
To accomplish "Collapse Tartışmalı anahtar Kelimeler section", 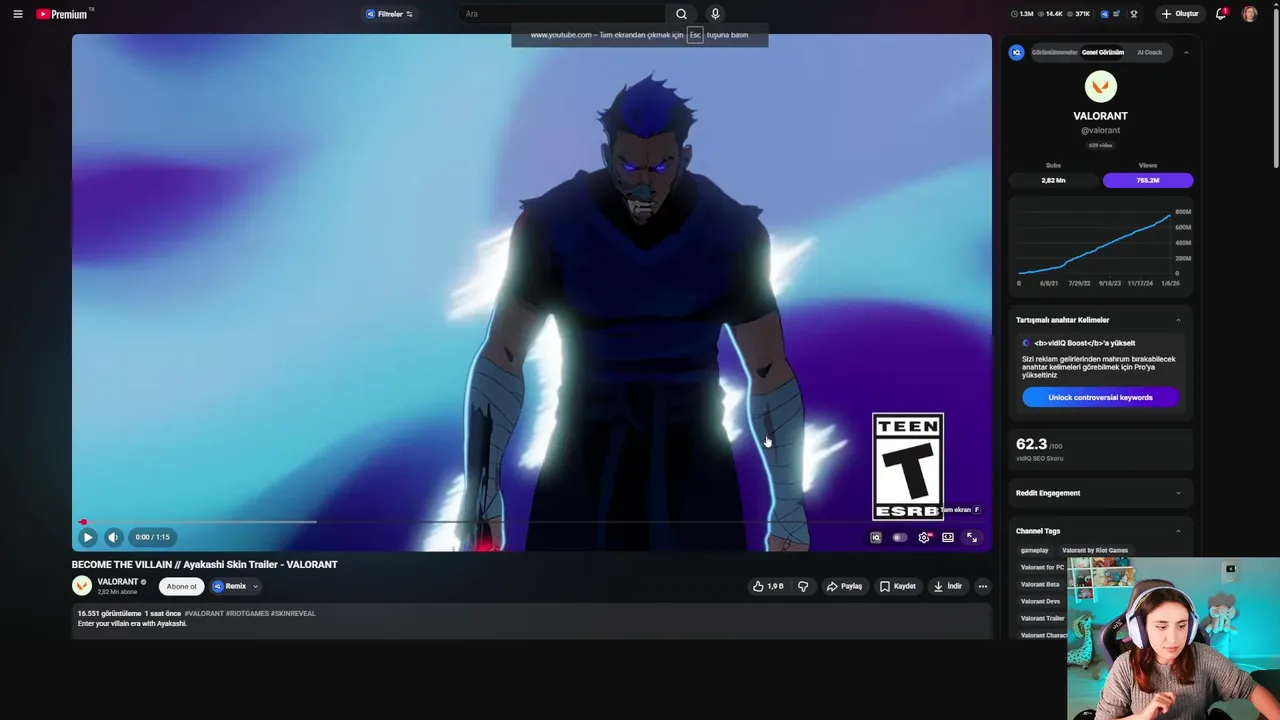I will (x=1178, y=320).
